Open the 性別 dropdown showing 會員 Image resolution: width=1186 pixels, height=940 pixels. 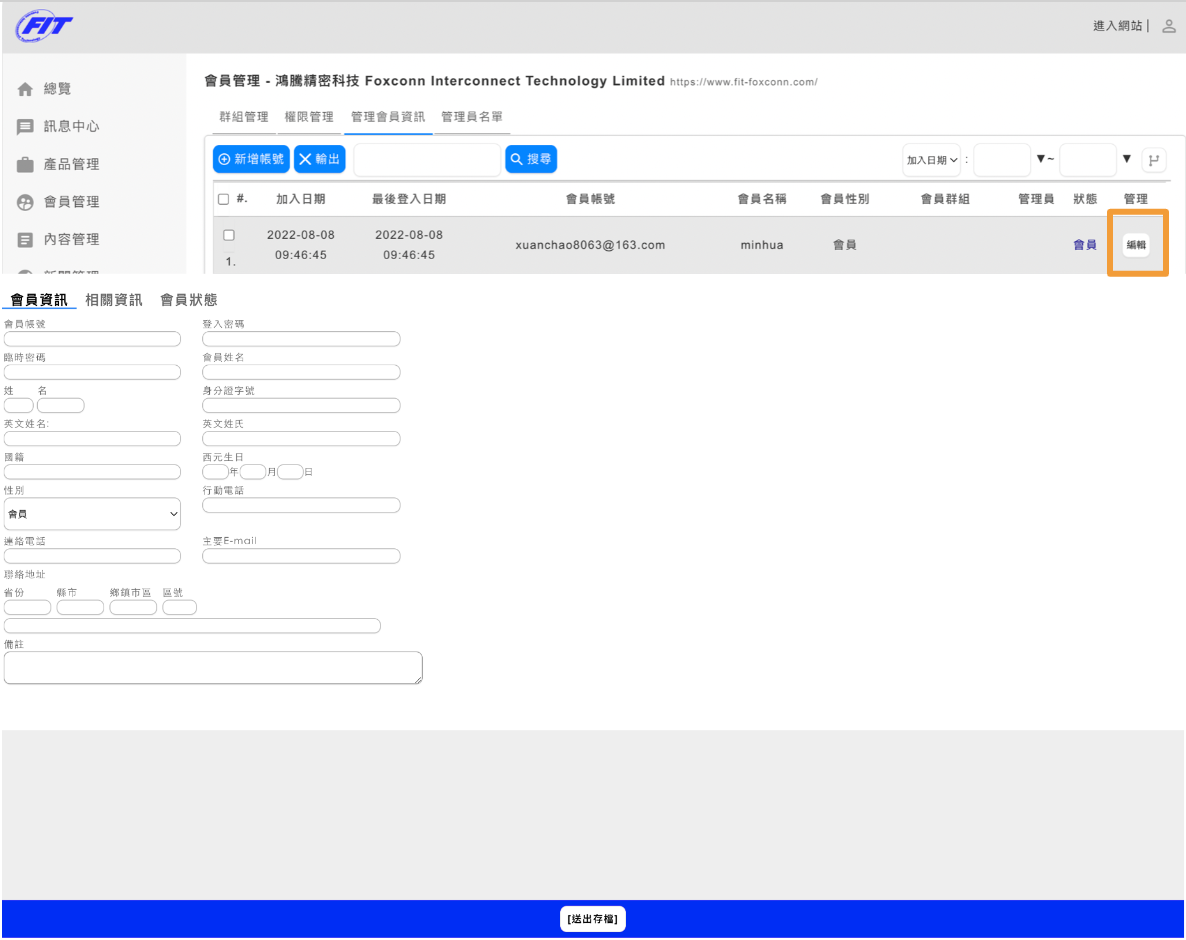[x=92, y=514]
